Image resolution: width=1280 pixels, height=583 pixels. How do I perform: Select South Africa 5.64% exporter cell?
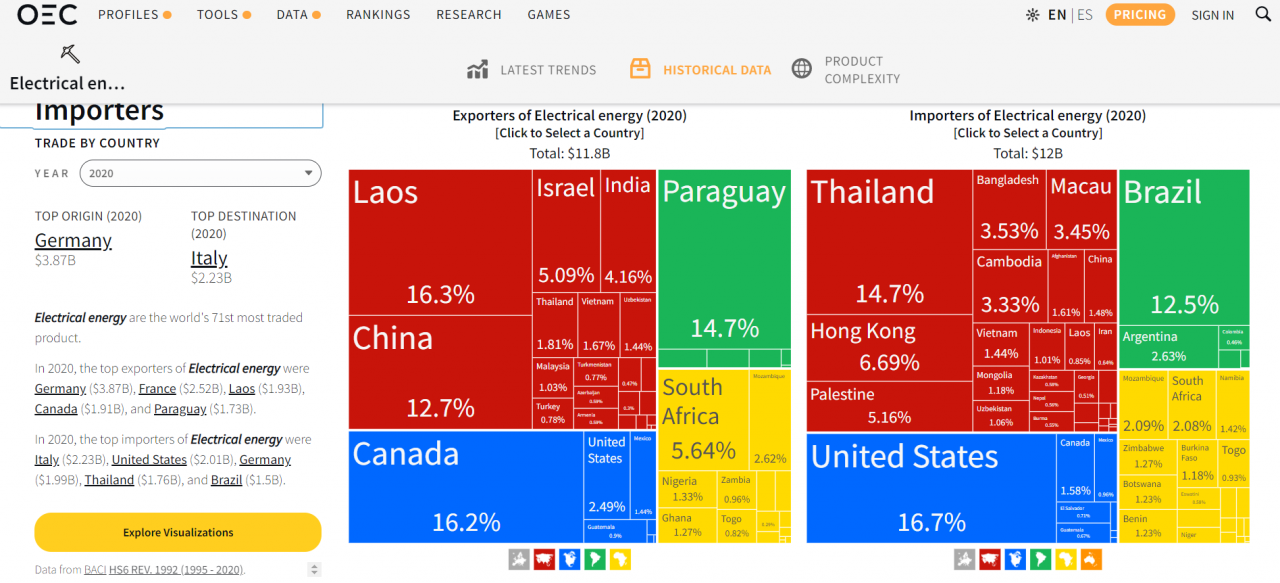[x=703, y=419]
